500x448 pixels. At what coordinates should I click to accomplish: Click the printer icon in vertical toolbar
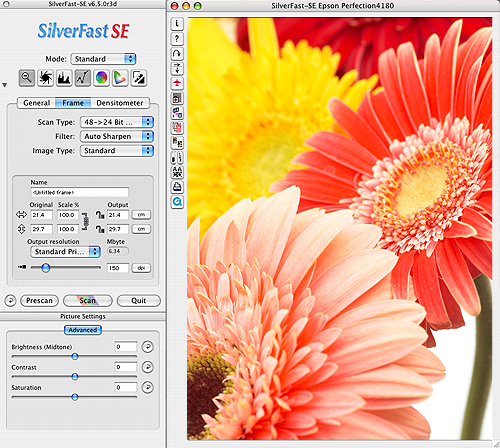pos(177,187)
